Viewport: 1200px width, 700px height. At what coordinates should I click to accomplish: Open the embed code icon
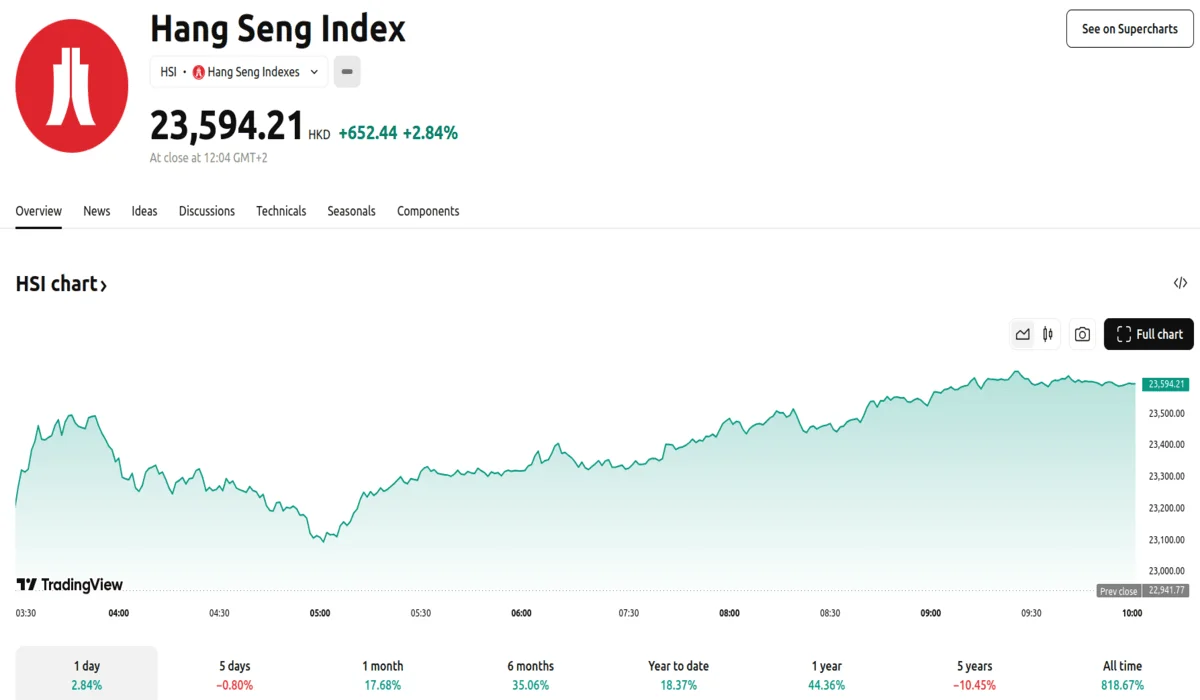(x=1180, y=283)
